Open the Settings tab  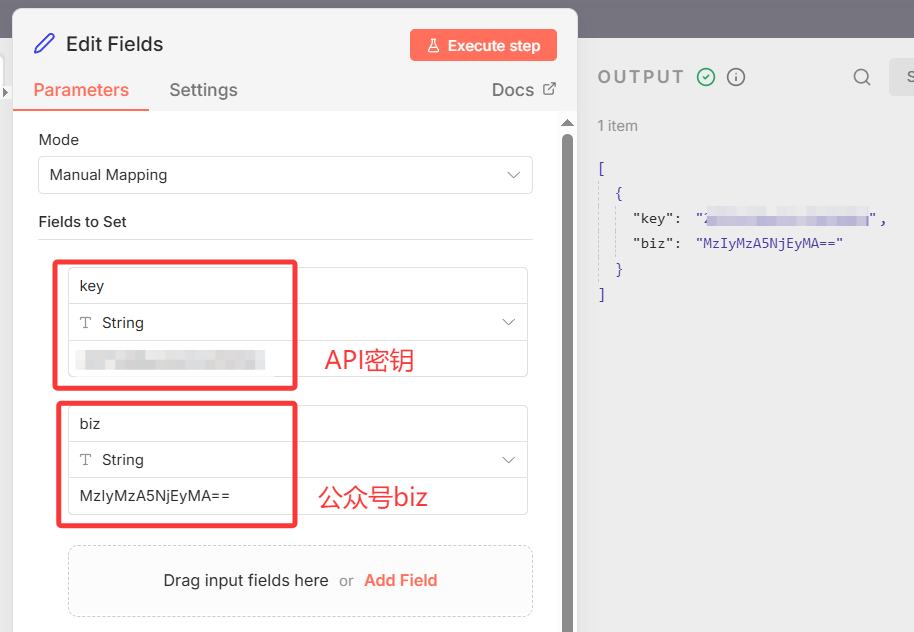tap(203, 90)
